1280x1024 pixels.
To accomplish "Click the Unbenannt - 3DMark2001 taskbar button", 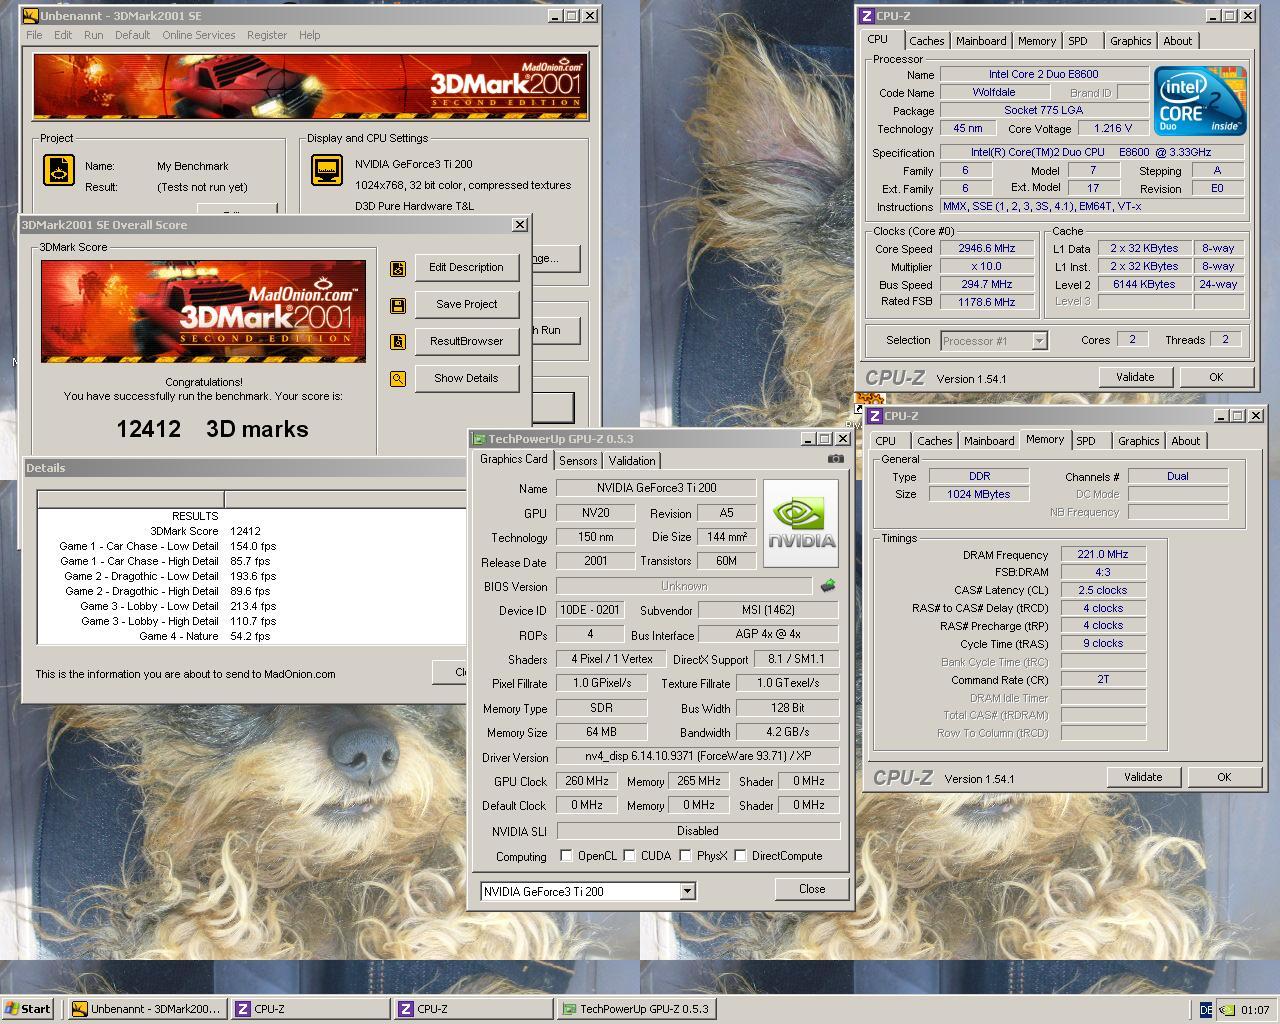I will (147, 1009).
